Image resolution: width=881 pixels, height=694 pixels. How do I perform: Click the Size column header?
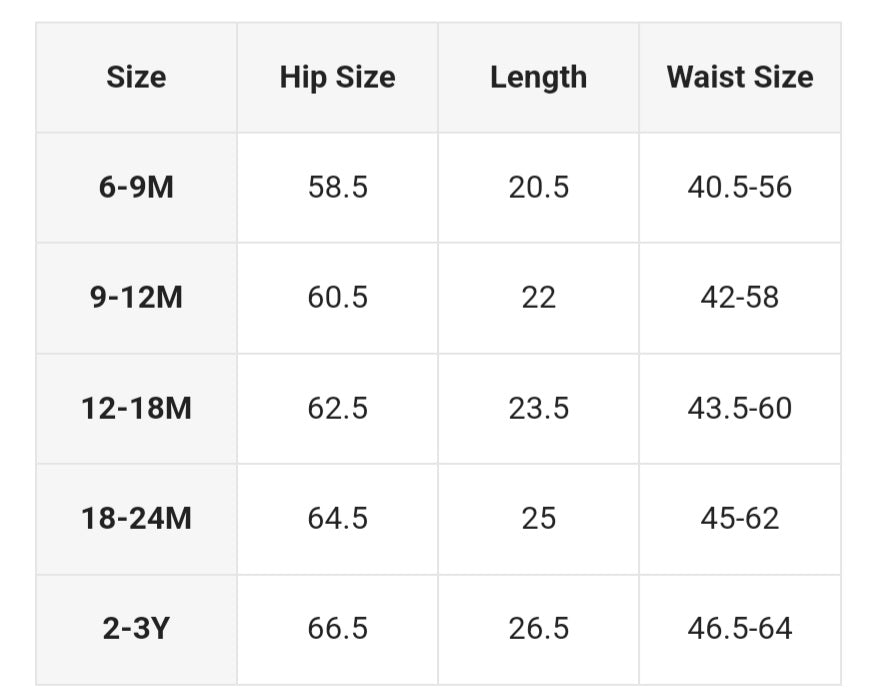click(136, 78)
